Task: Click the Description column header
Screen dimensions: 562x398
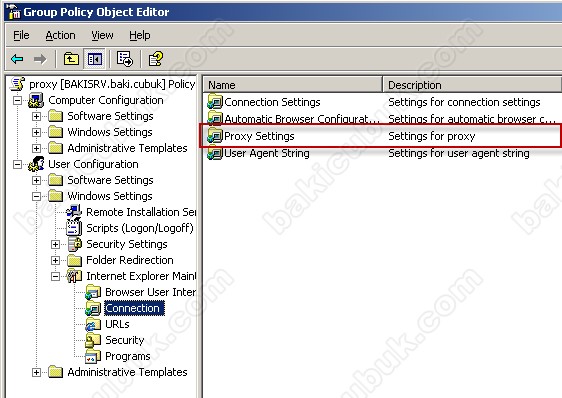Action: point(472,85)
